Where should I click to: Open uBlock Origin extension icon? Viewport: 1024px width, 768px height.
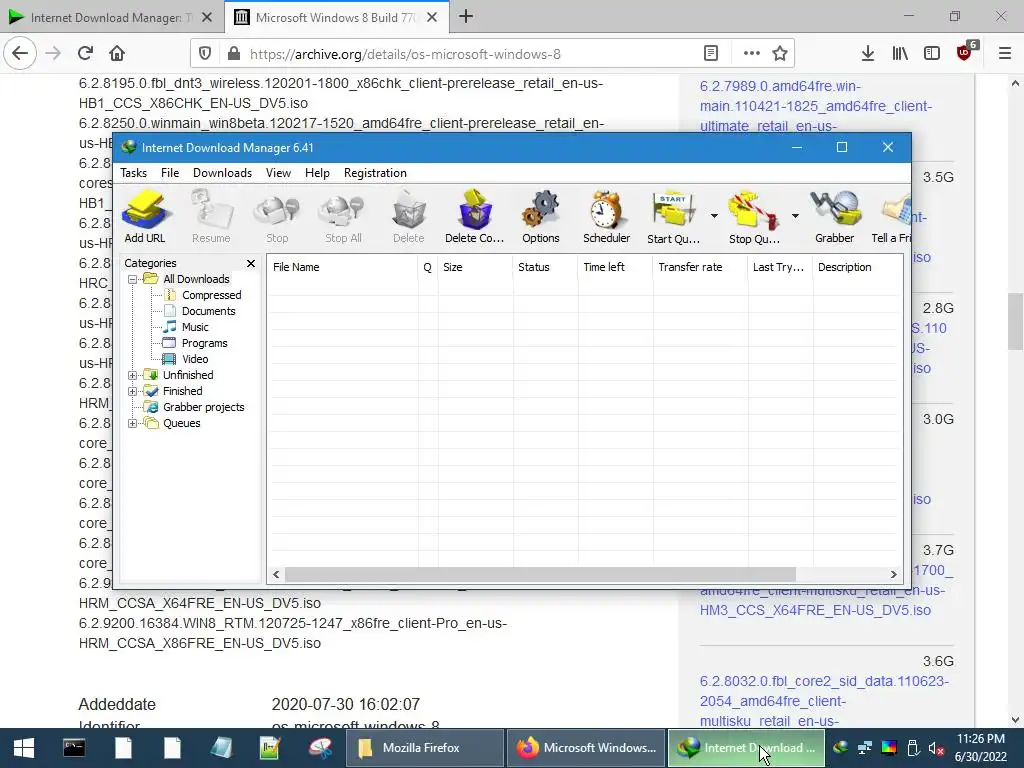point(965,52)
